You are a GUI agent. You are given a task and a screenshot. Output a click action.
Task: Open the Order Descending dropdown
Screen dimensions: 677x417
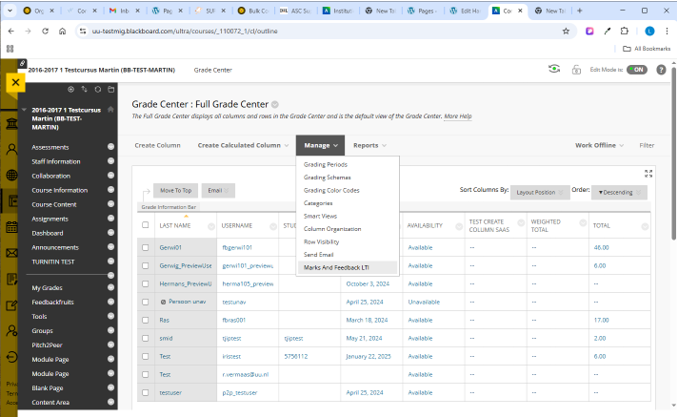619,193
